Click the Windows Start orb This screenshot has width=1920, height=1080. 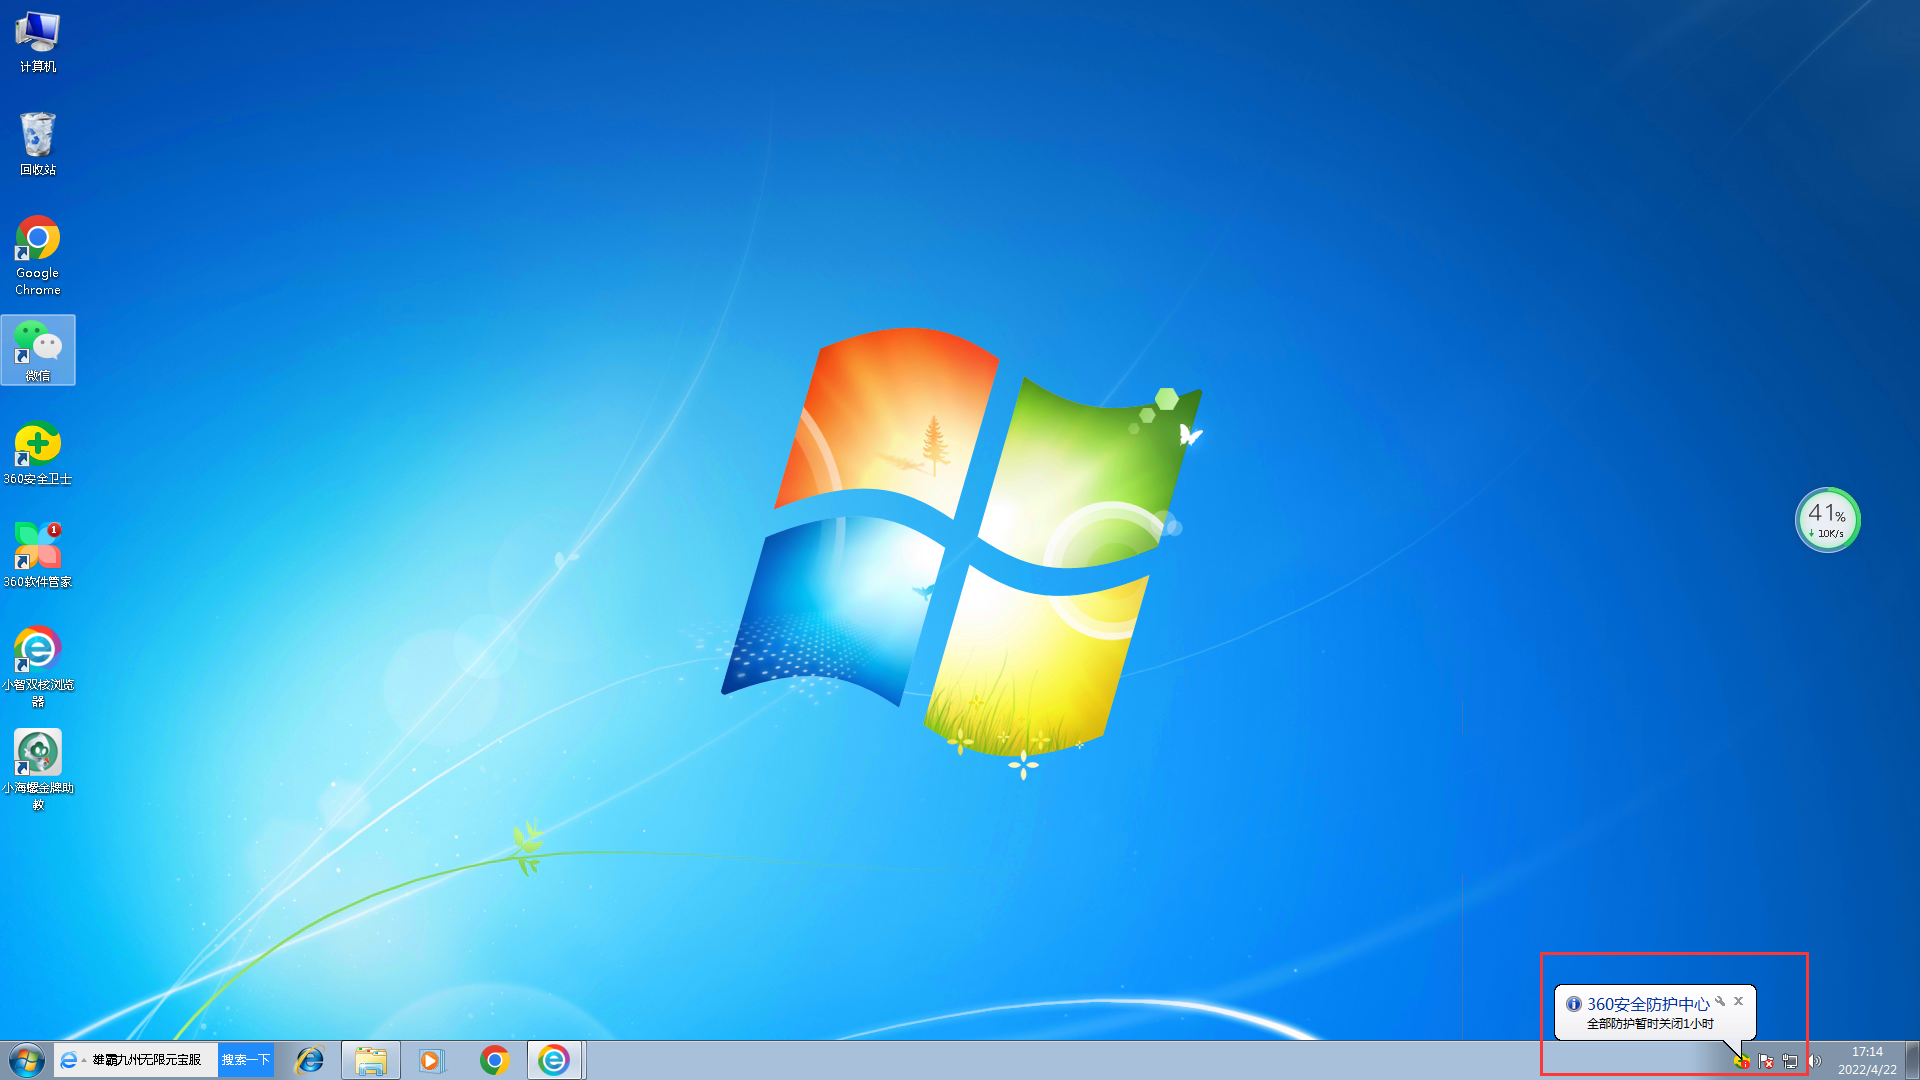27,1060
